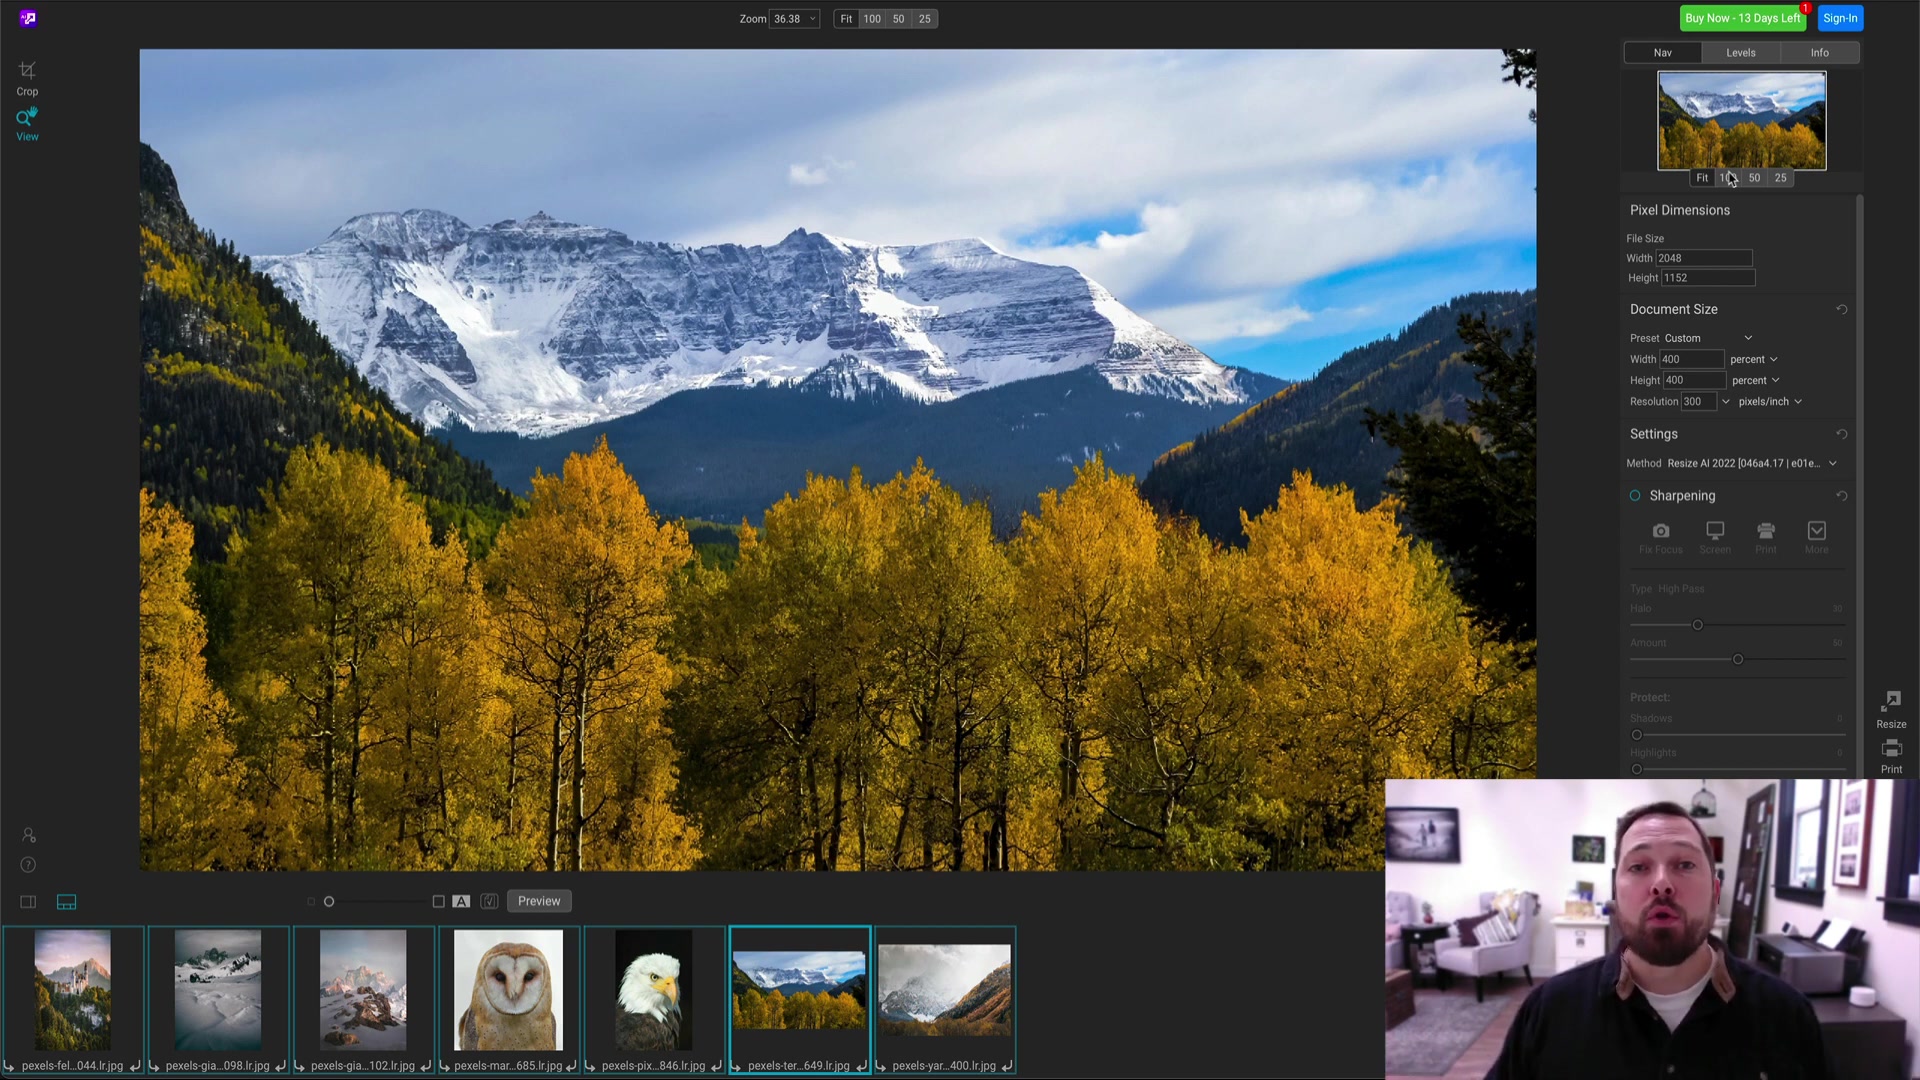Switch to the Levels tab

1740,53
